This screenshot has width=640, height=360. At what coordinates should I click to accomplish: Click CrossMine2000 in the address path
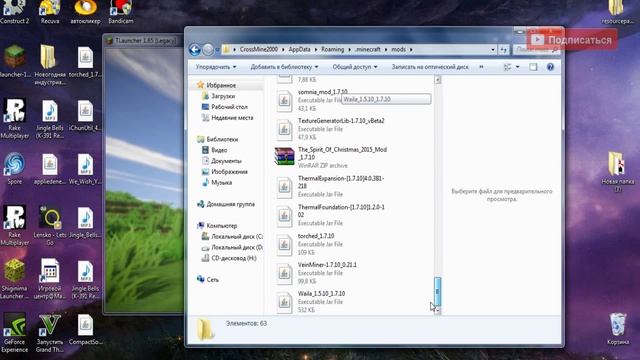pos(258,49)
